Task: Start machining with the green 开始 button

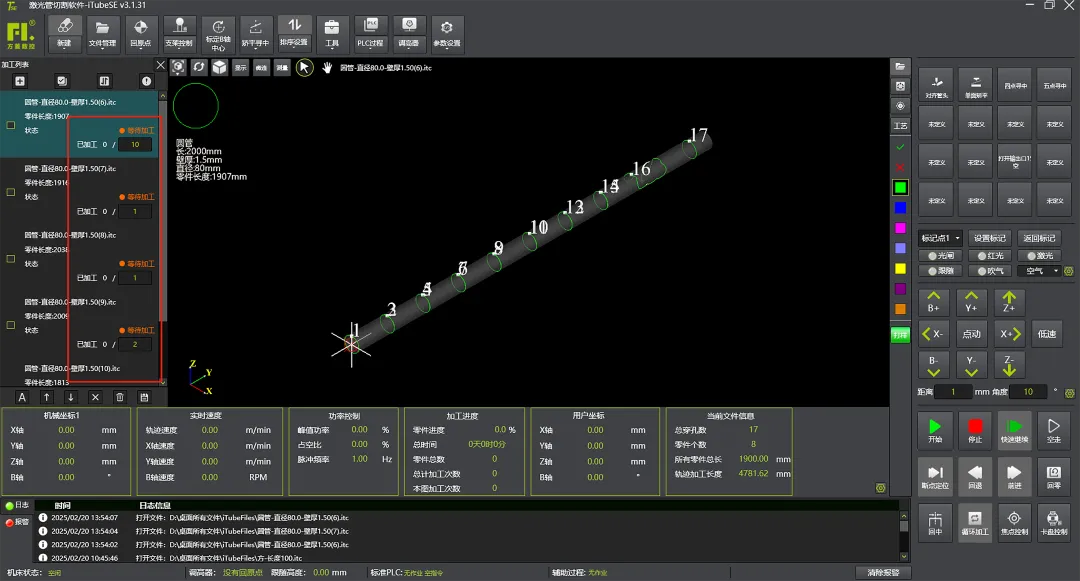Action: (935, 430)
